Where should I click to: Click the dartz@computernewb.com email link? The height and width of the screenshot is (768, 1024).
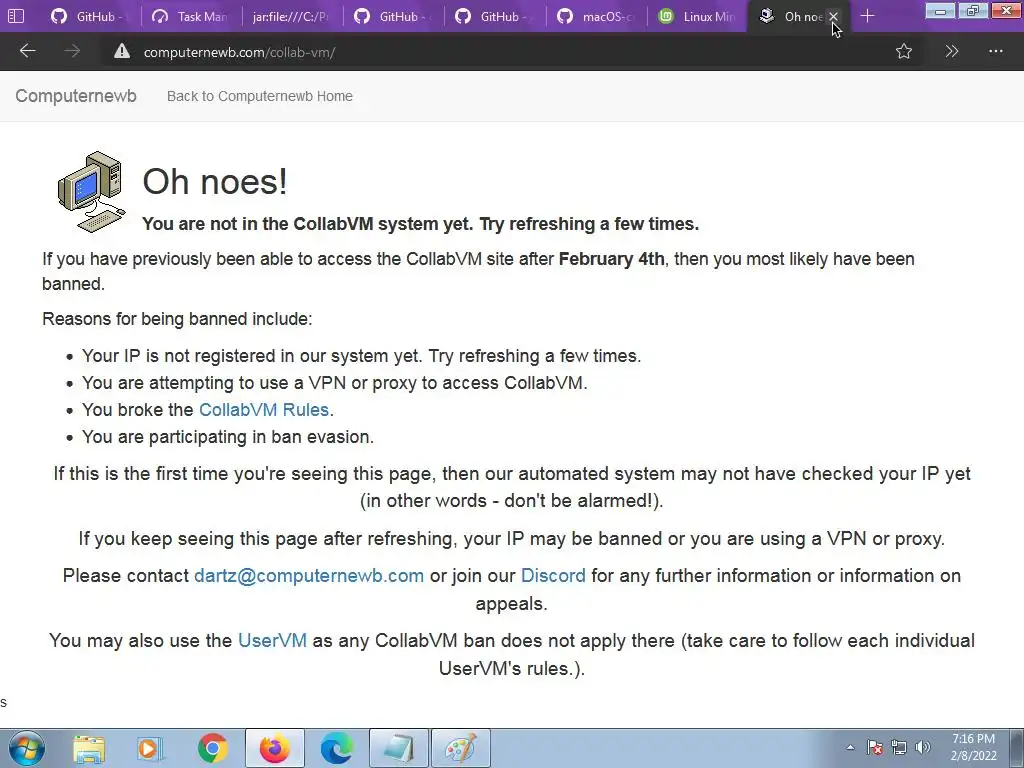[309, 575]
